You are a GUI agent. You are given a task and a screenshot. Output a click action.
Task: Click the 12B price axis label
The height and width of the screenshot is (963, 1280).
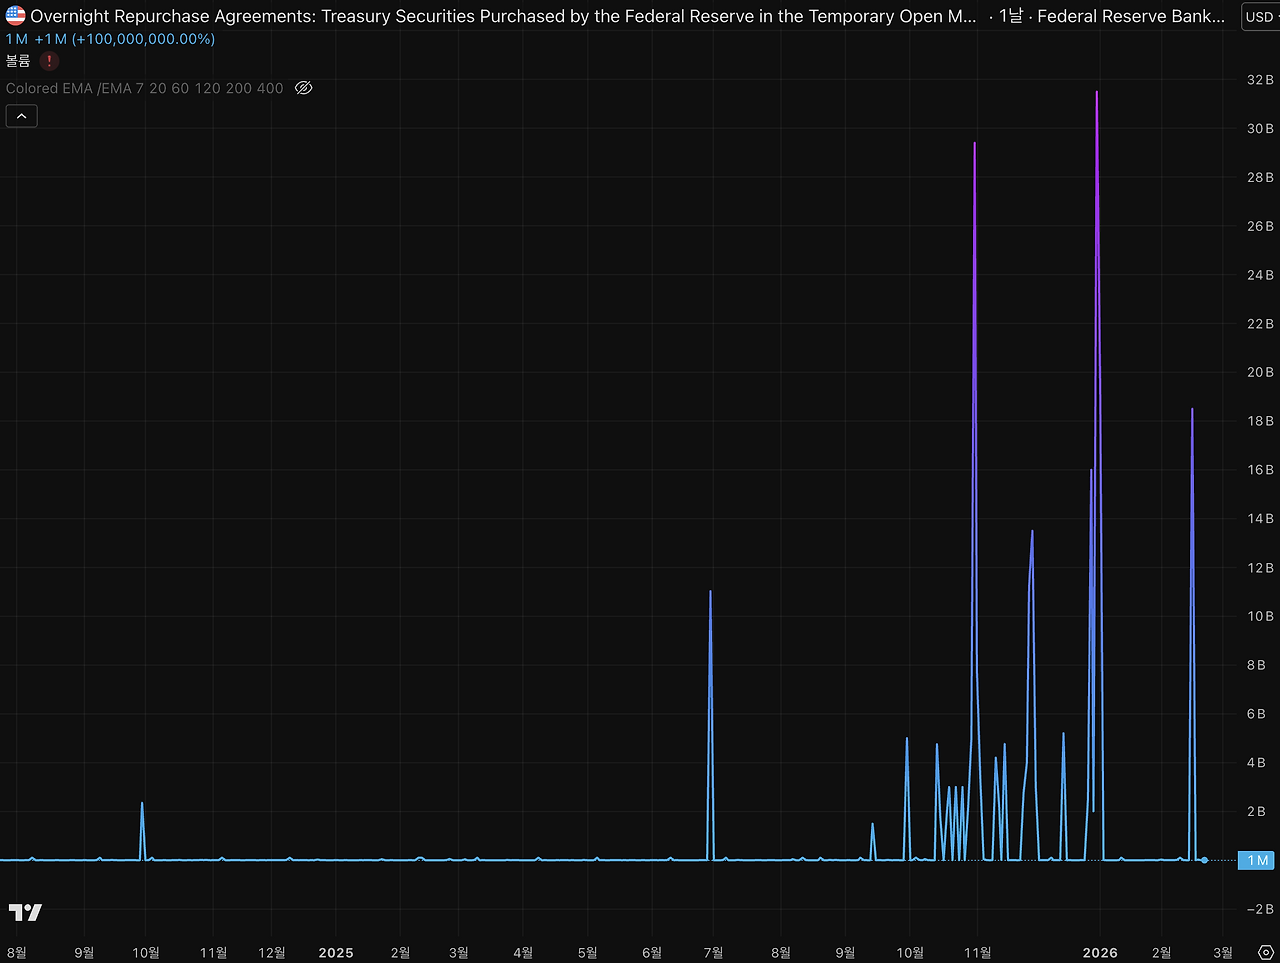pyautogui.click(x=1260, y=568)
